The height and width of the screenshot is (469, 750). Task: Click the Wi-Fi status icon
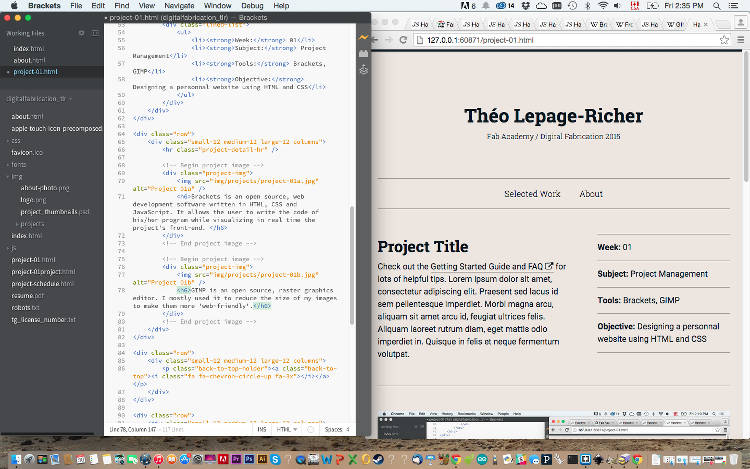(603, 6)
